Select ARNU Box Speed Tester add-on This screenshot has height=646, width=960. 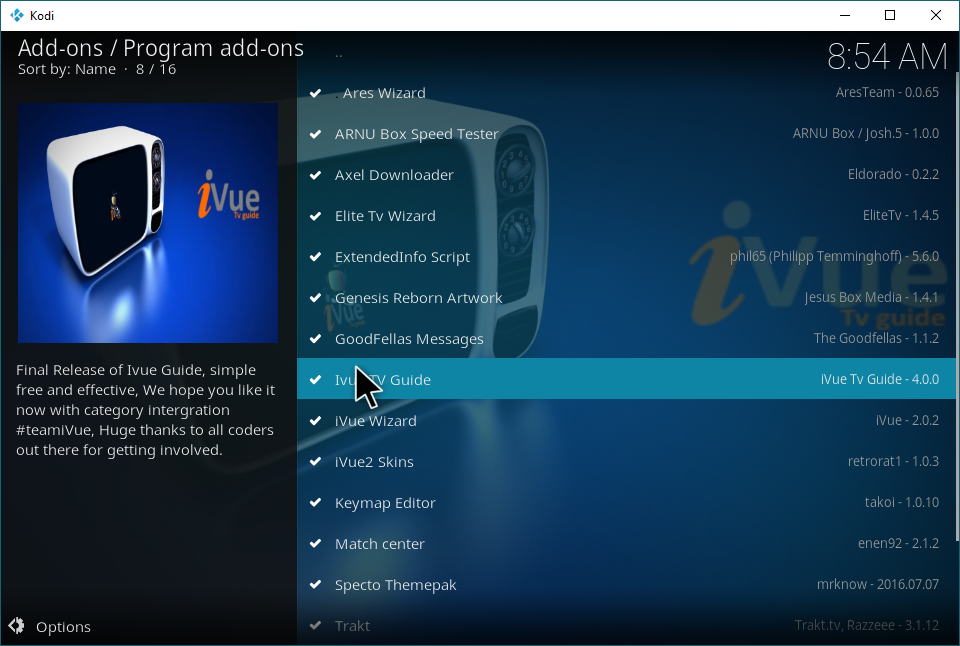626,134
